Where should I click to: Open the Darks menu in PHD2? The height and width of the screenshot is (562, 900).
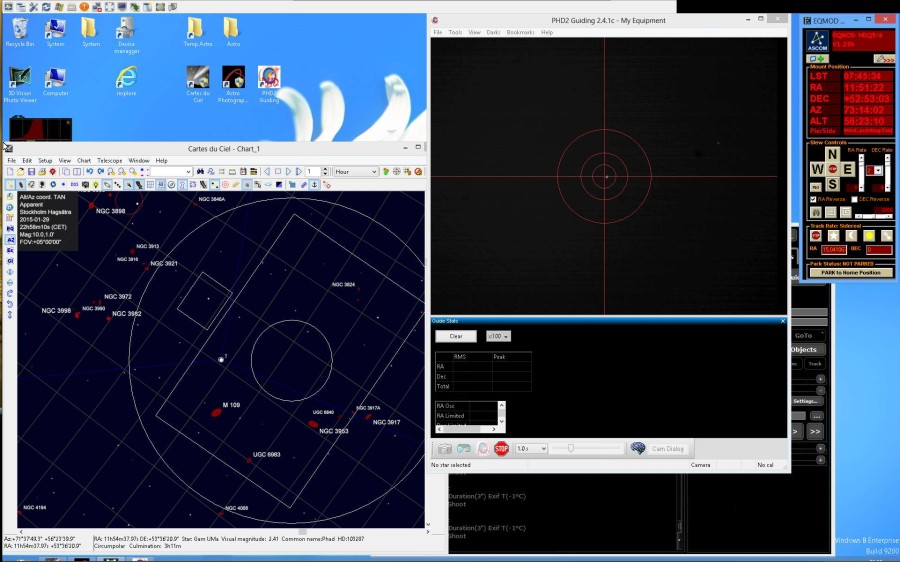coord(494,32)
